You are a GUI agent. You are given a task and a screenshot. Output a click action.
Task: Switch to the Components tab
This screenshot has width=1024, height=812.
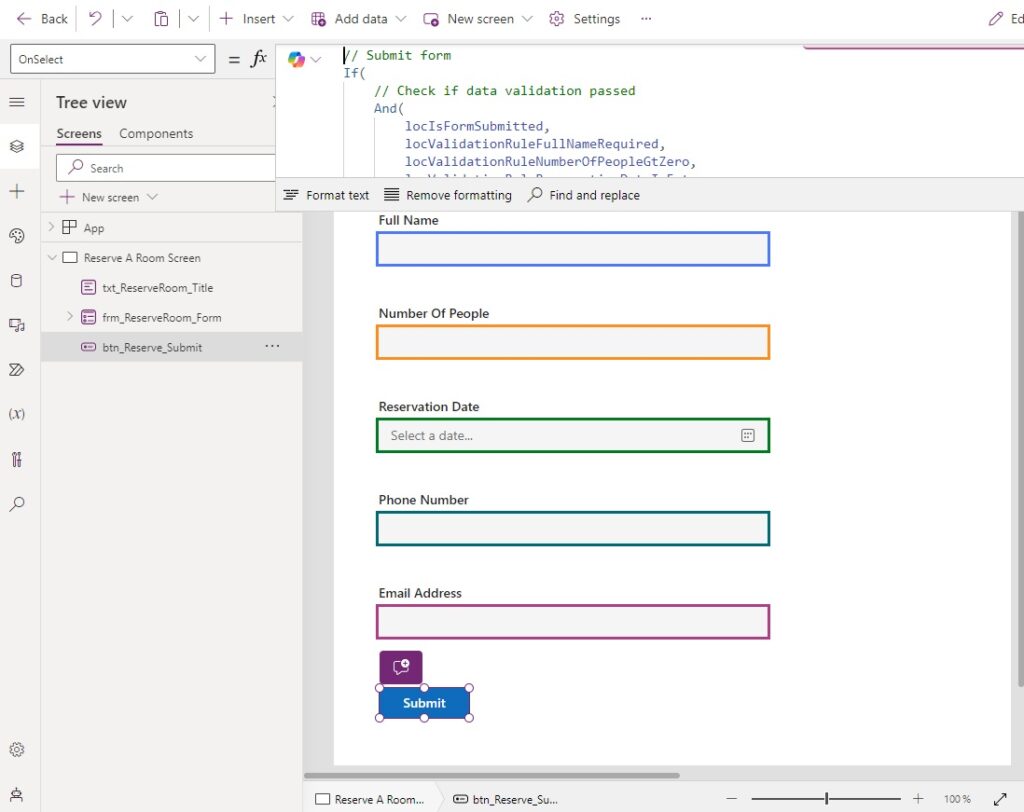coord(155,133)
